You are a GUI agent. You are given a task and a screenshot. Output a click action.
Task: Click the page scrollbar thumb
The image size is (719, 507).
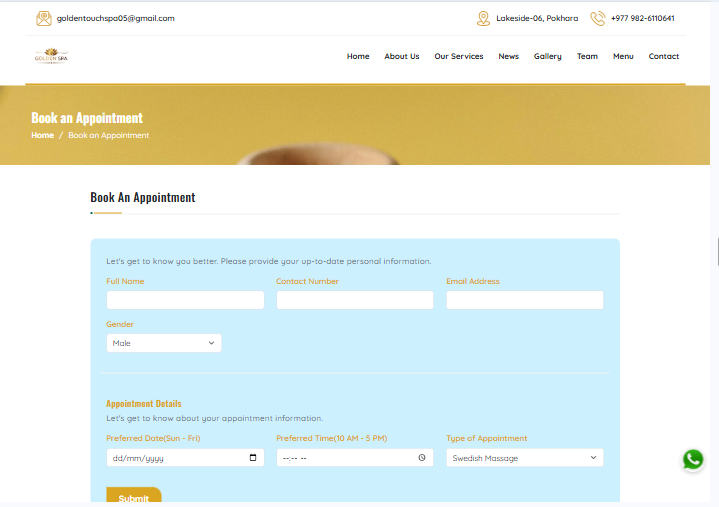tap(718, 251)
